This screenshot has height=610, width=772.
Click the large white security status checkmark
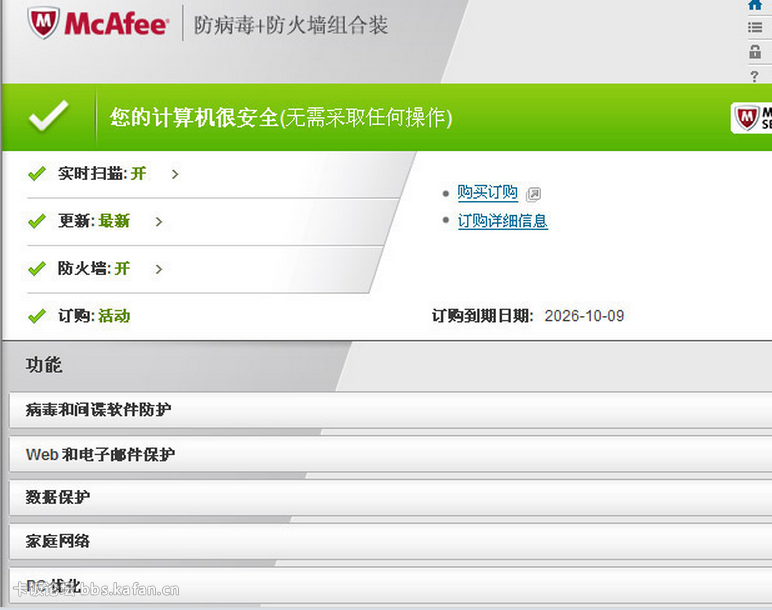(47, 117)
